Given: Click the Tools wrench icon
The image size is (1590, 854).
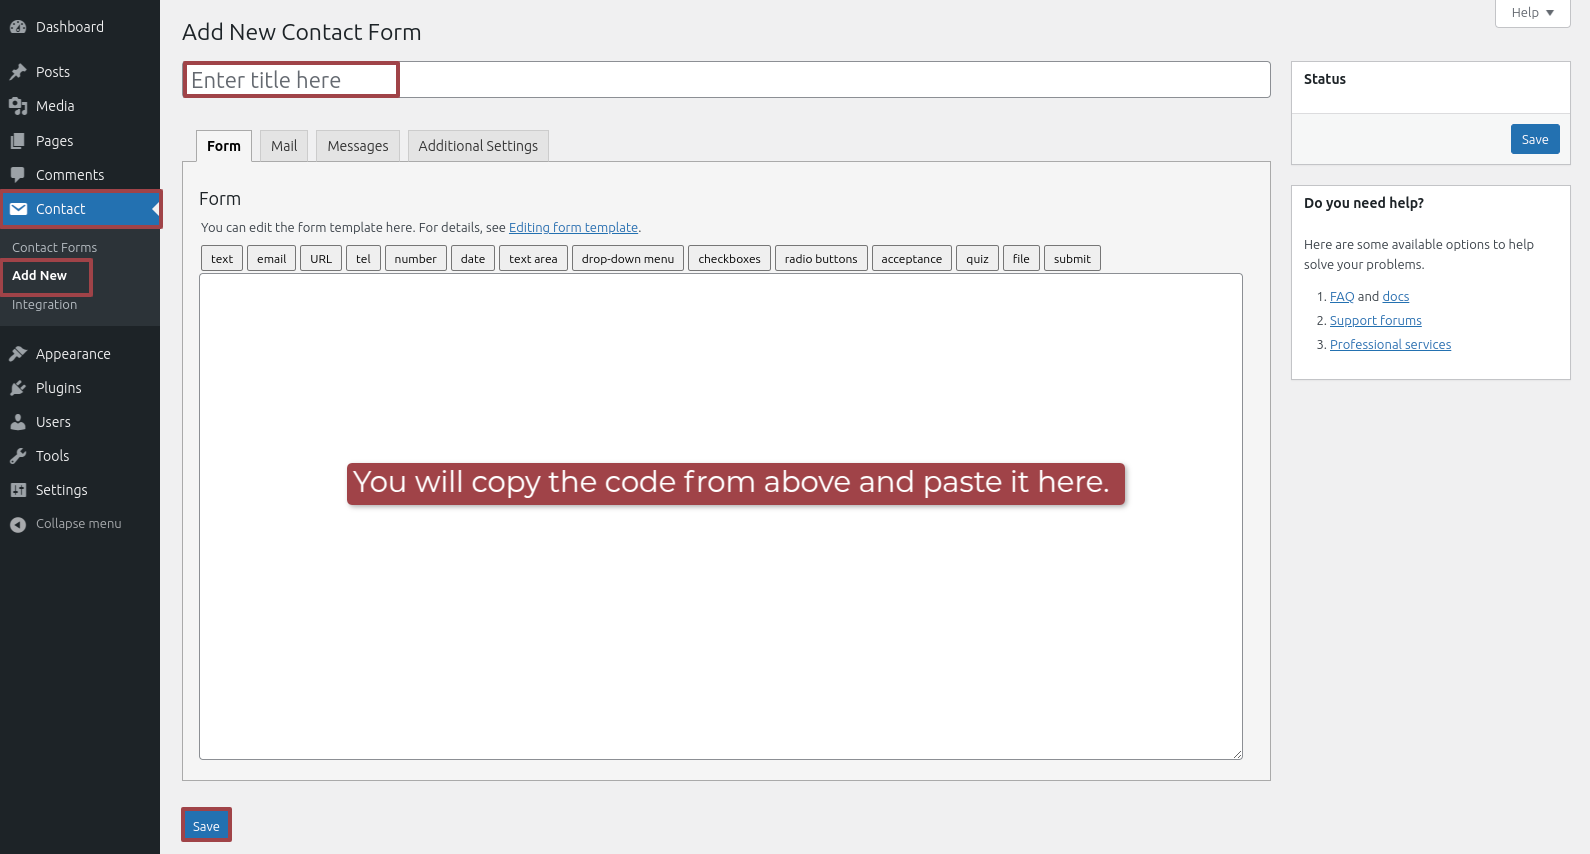Looking at the screenshot, I should click(18, 456).
